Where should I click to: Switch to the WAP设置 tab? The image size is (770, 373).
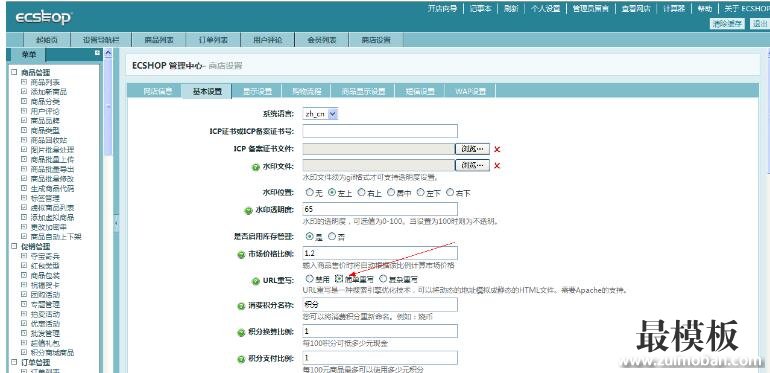(470, 91)
